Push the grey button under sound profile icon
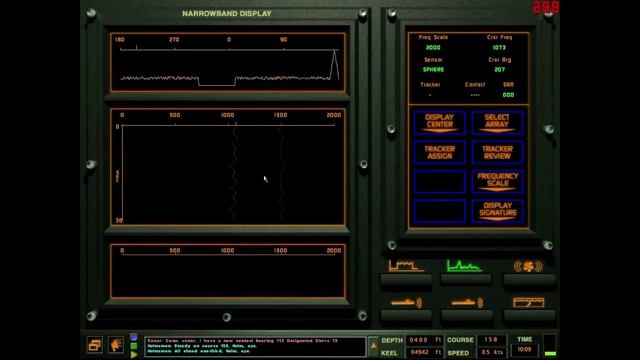 tap(529, 316)
